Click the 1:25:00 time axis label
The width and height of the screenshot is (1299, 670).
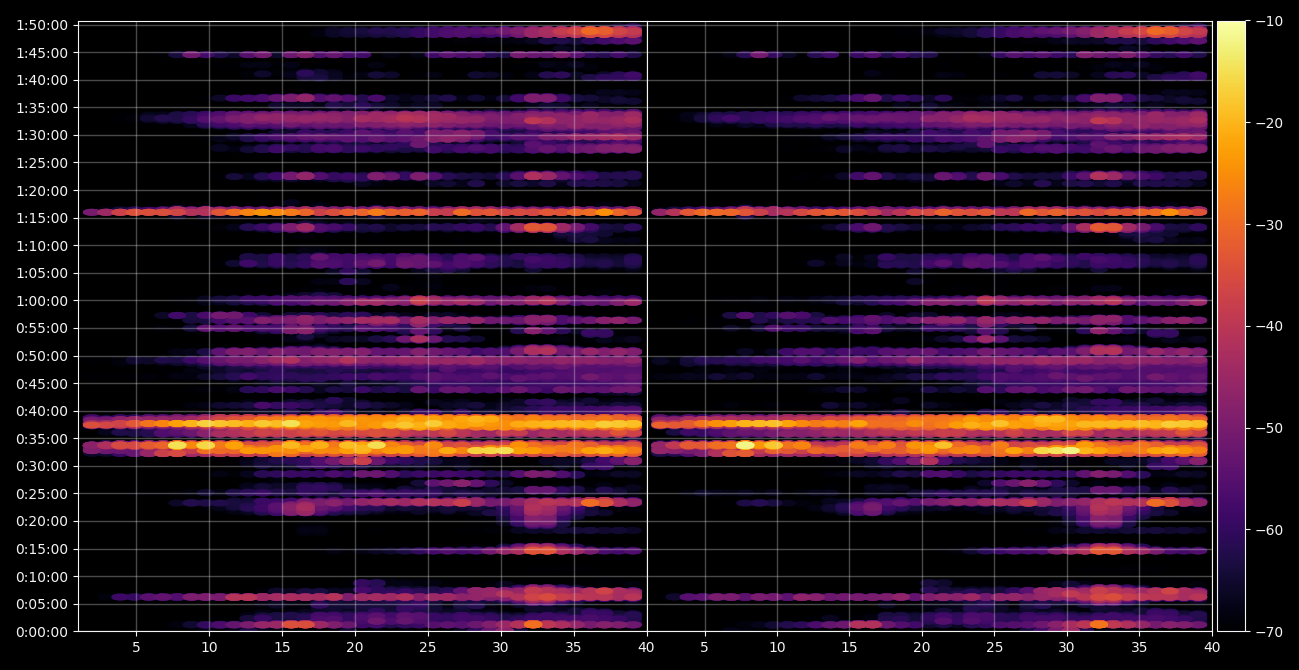42,163
